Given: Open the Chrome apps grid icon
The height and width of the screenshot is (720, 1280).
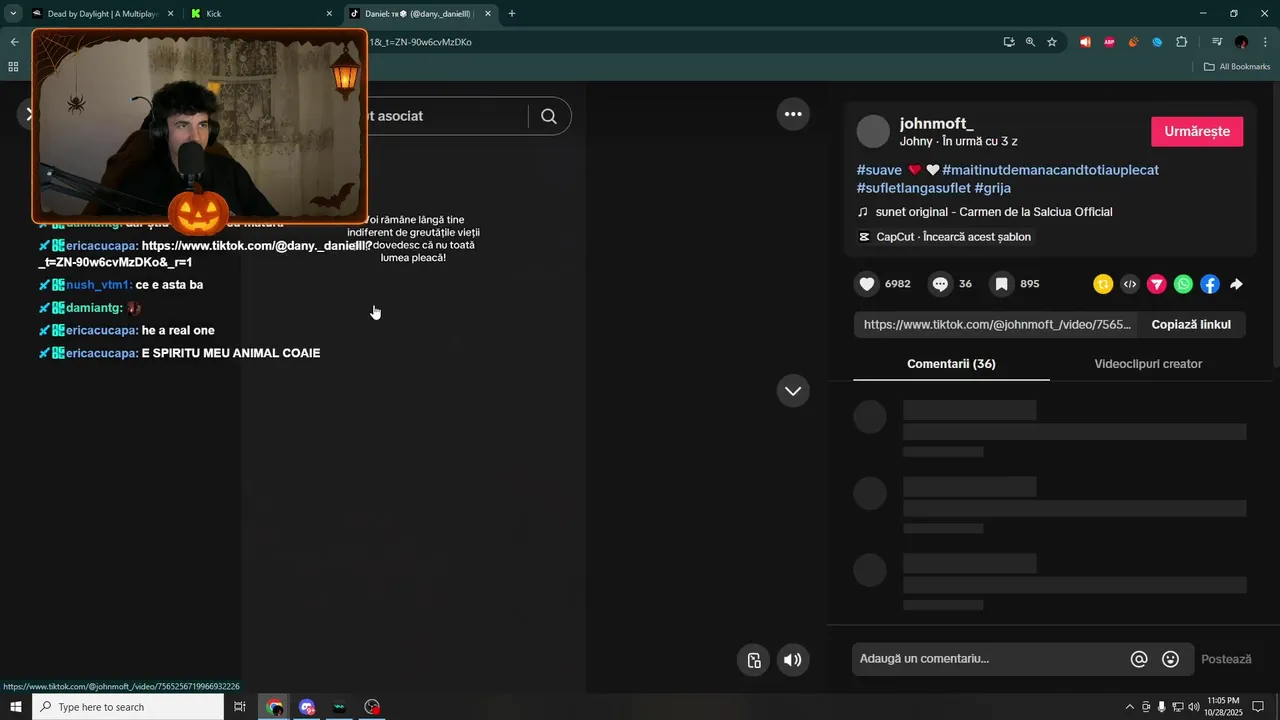Looking at the screenshot, I should coord(13,67).
